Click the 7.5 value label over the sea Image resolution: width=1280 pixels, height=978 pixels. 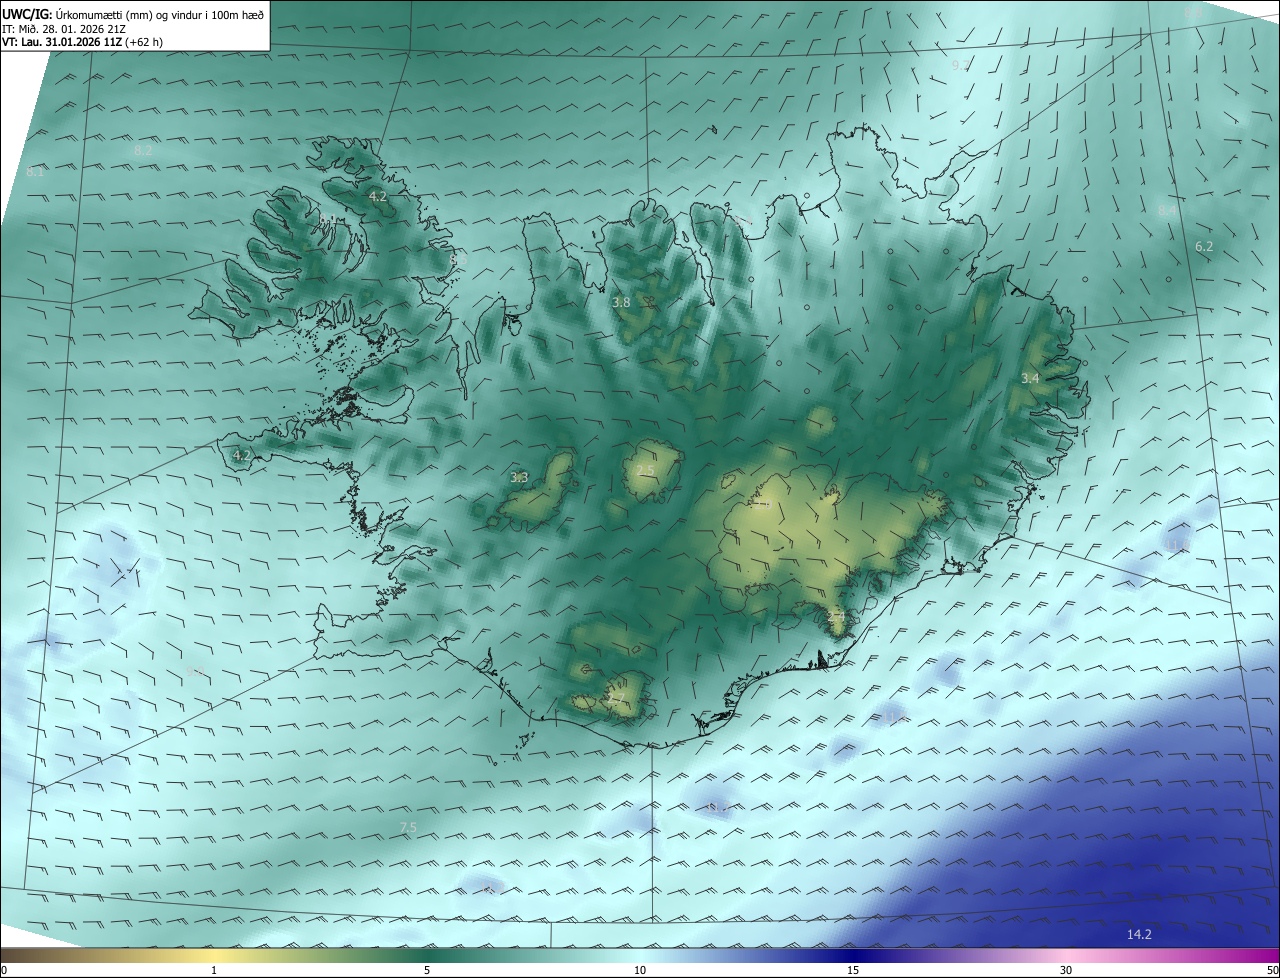(x=407, y=827)
